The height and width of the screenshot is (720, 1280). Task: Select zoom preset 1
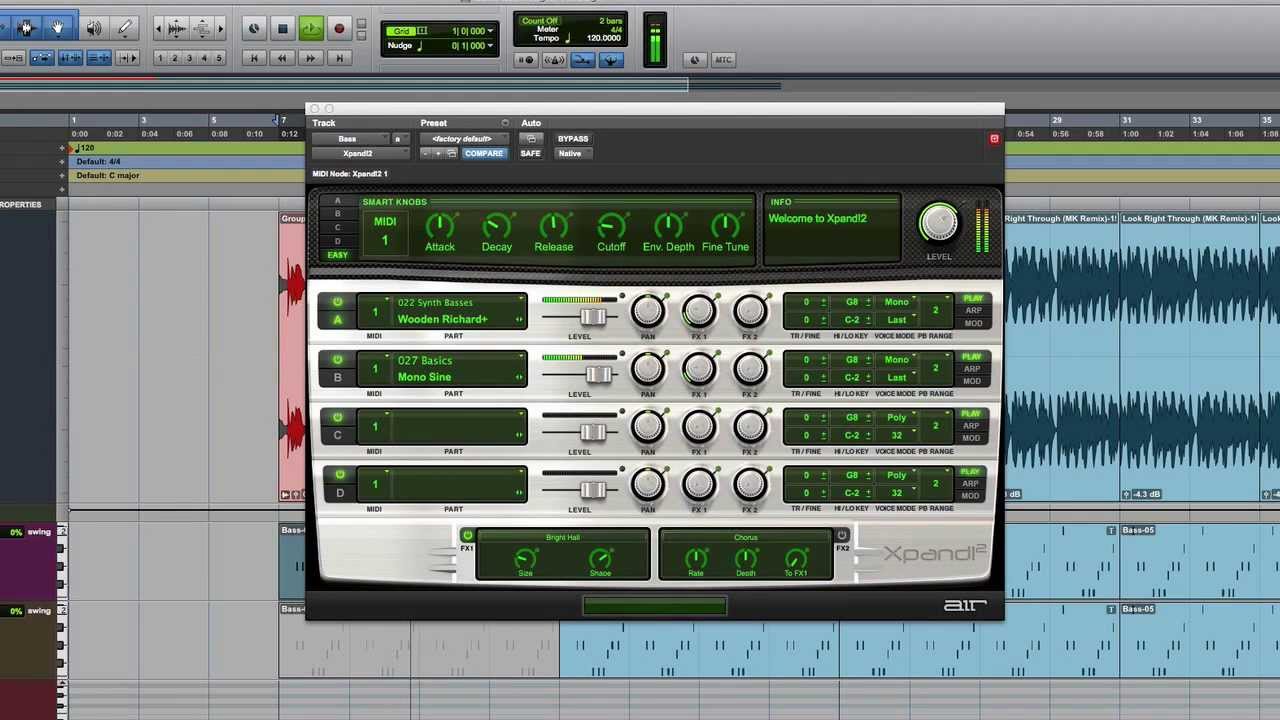pos(160,59)
